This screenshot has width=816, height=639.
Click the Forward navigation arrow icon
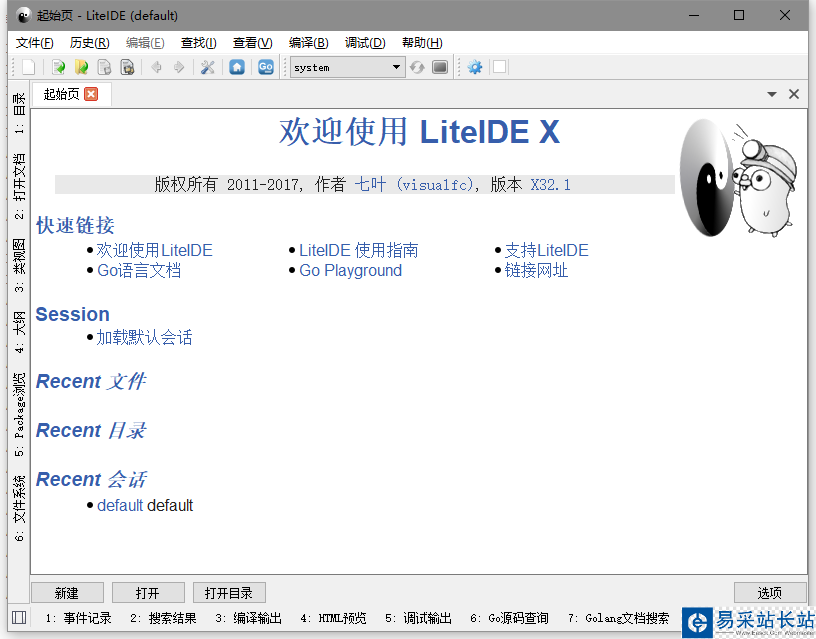coord(179,67)
